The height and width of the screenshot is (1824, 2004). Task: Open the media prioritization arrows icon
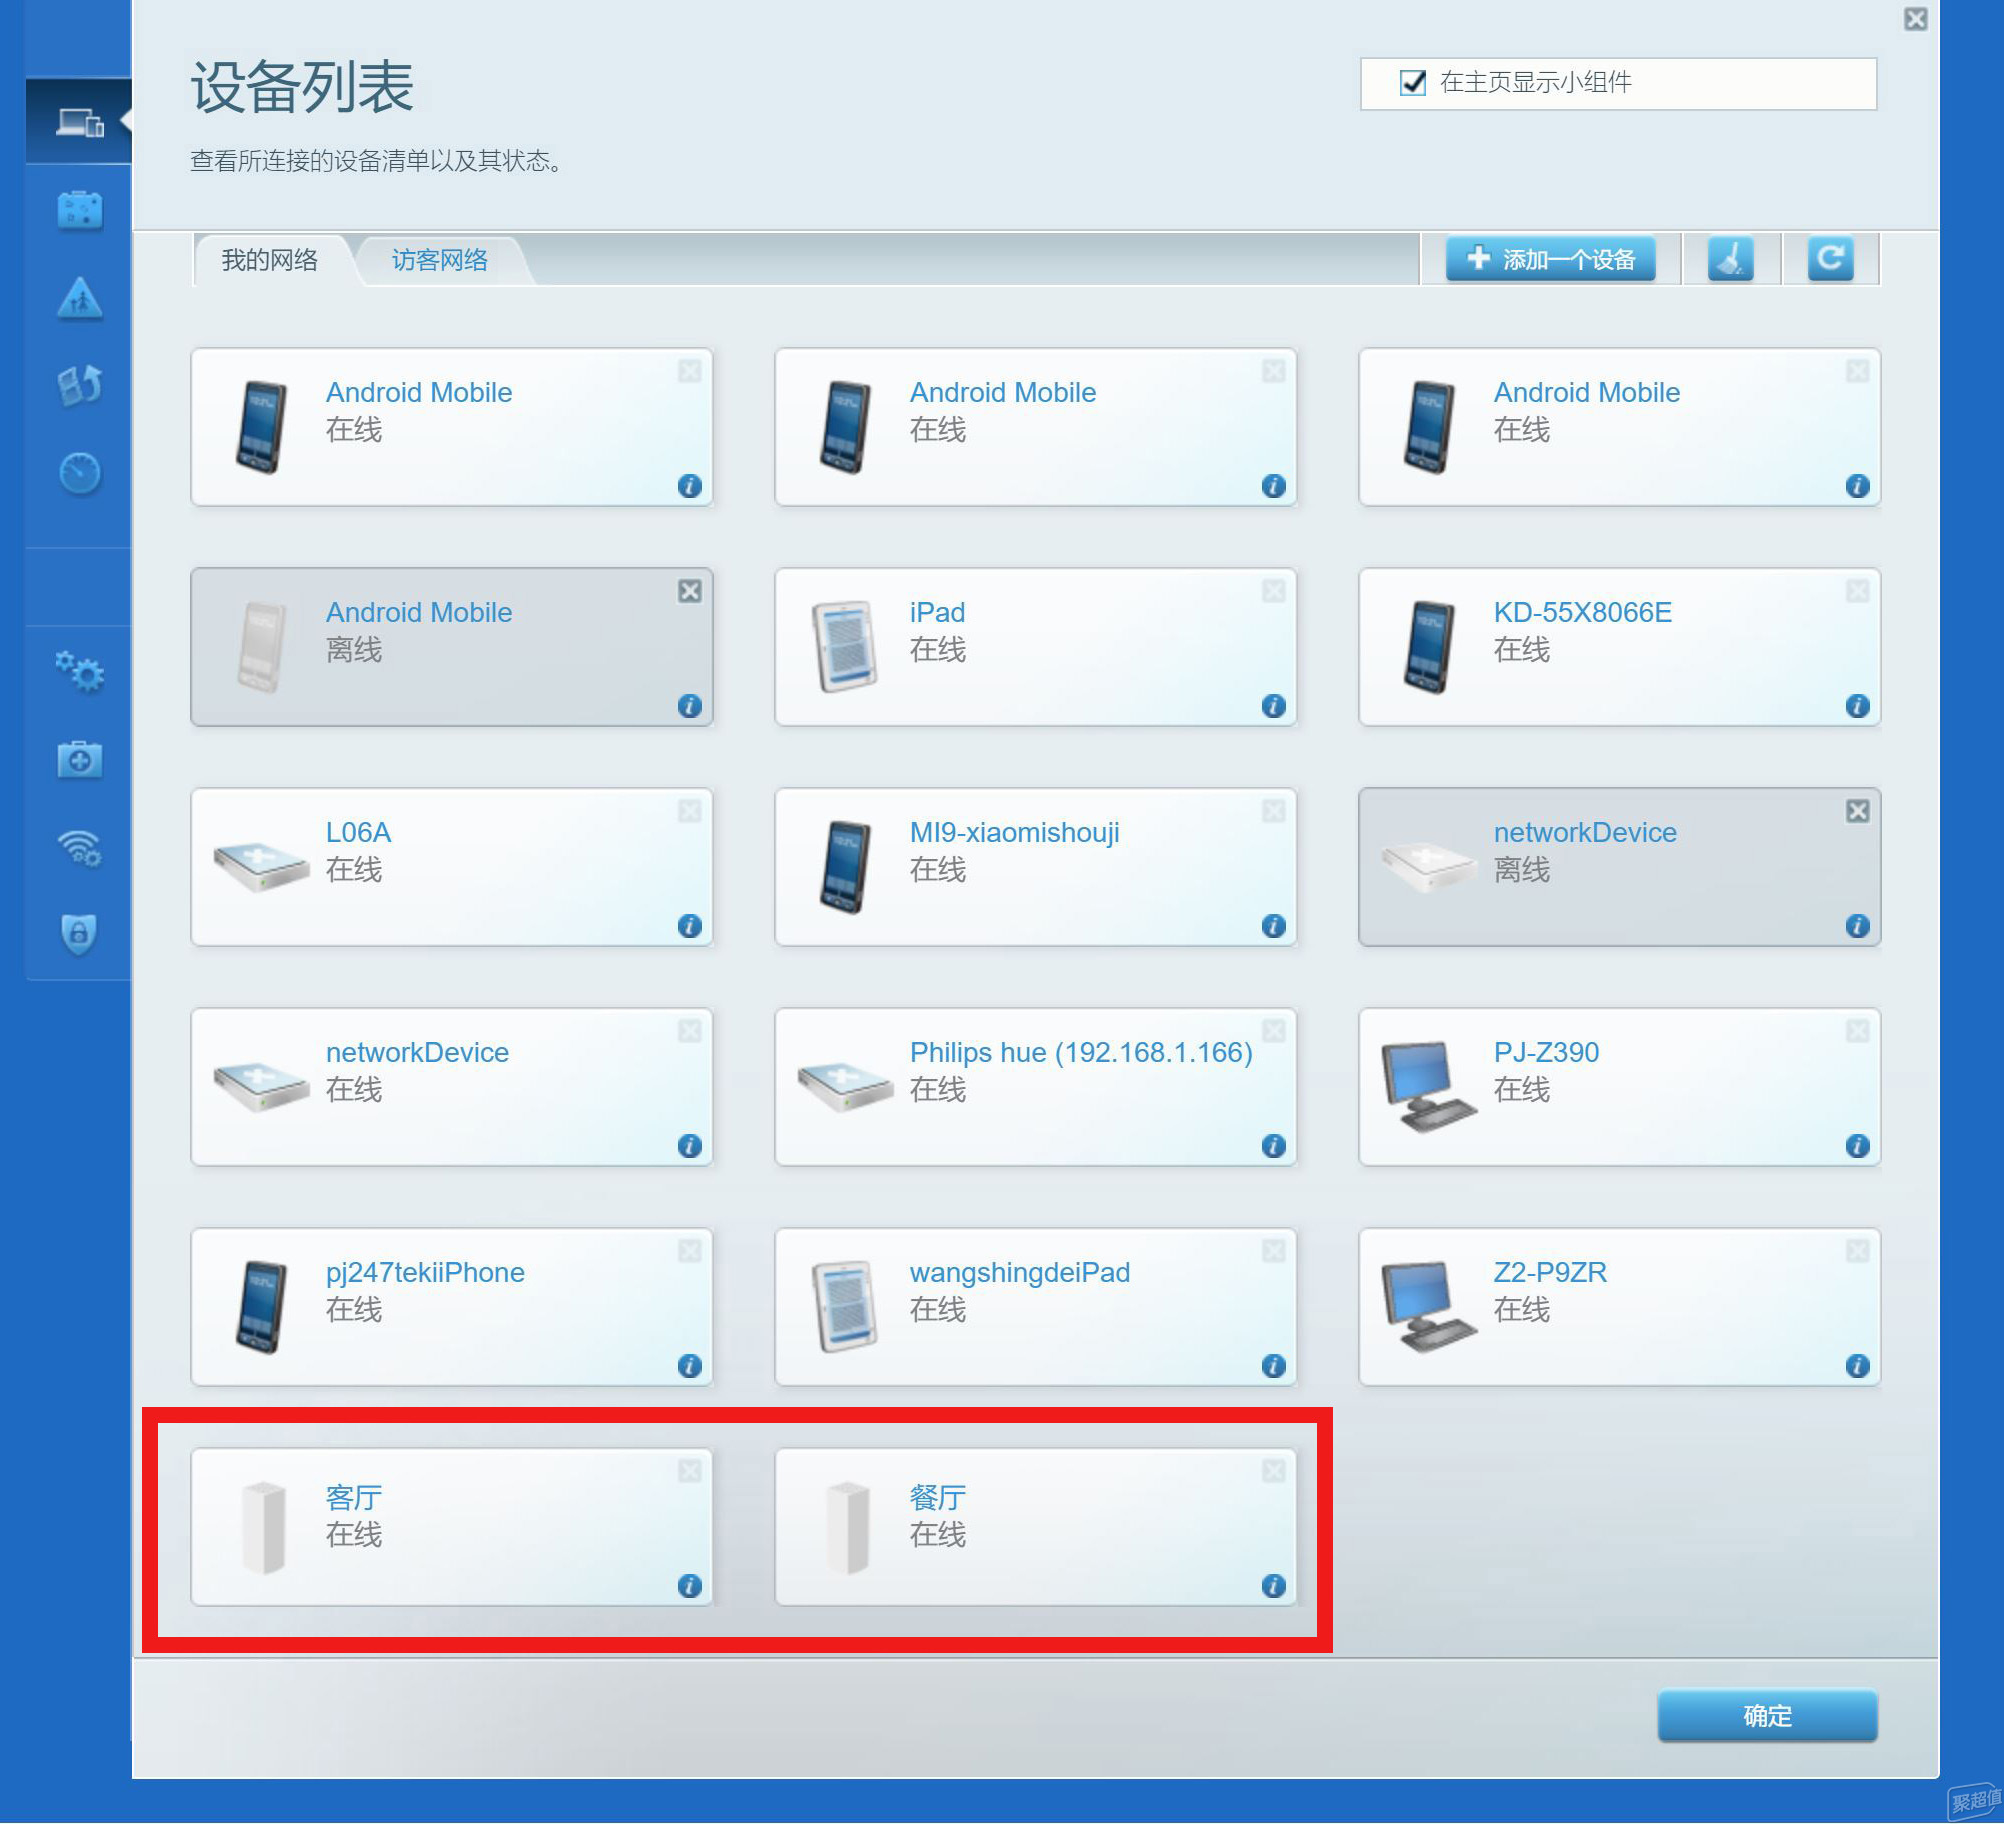pyautogui.click(x=80, y=386)
